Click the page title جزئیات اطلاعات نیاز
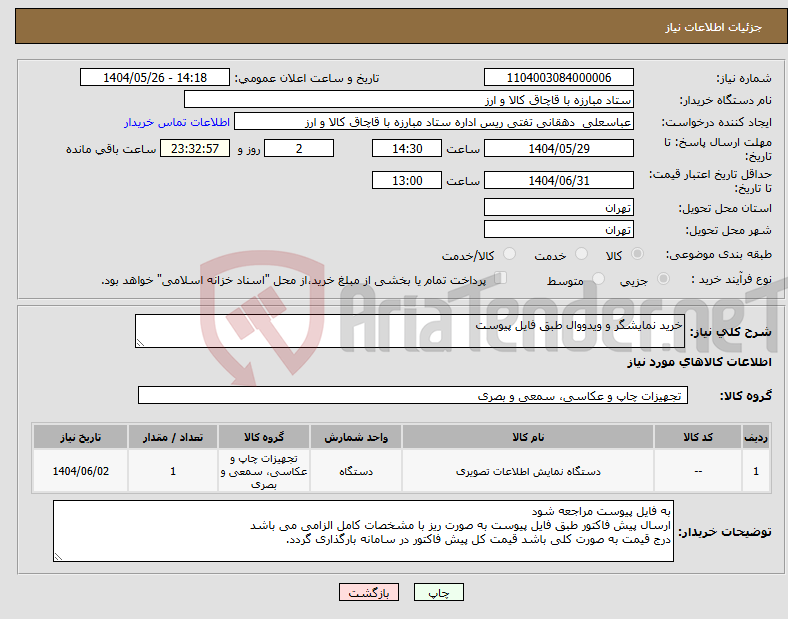This screenshot has width=788, height=619. 714,27
